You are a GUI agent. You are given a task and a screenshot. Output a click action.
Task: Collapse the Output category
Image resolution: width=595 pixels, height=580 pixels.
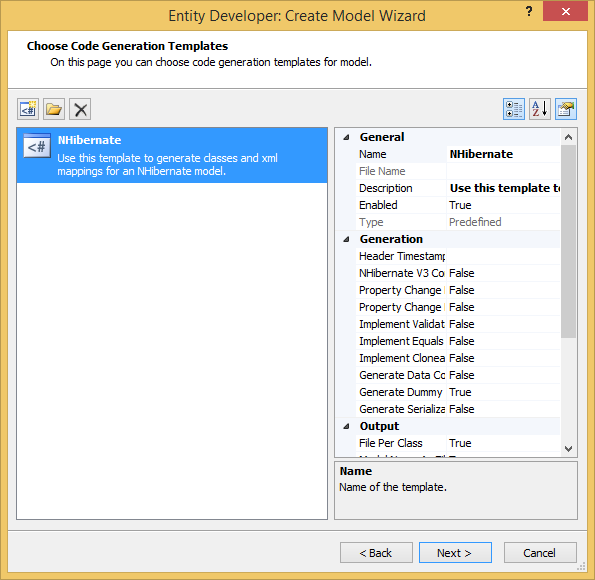[346, 426]
